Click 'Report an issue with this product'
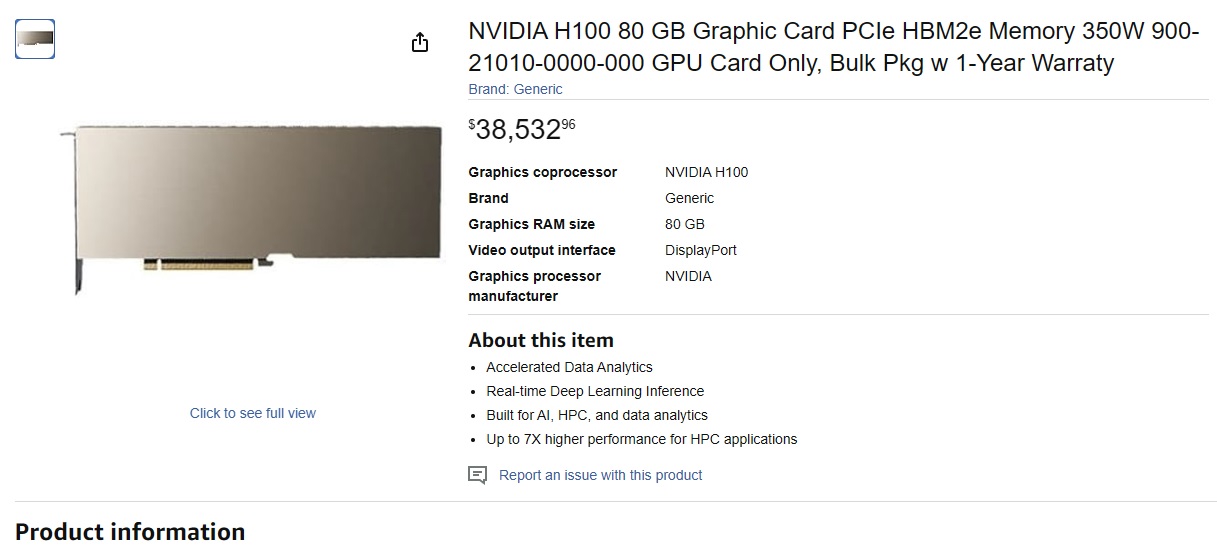This screenshot has height=546, width=1217. pyautogui.click(x=600, y=475)
